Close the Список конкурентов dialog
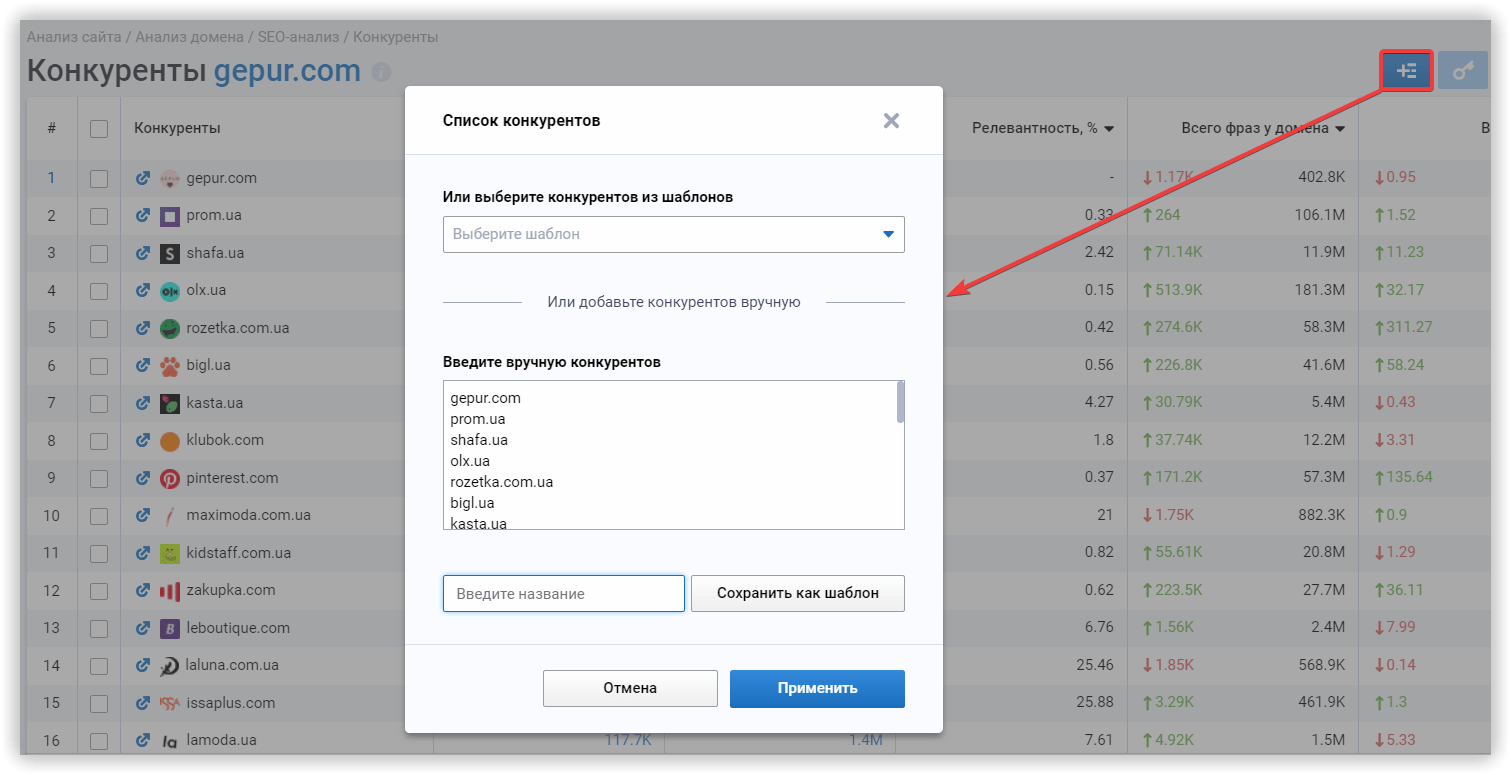This screenshot has width=1511, height=775. pyautogui.click(x=891, y=121)
